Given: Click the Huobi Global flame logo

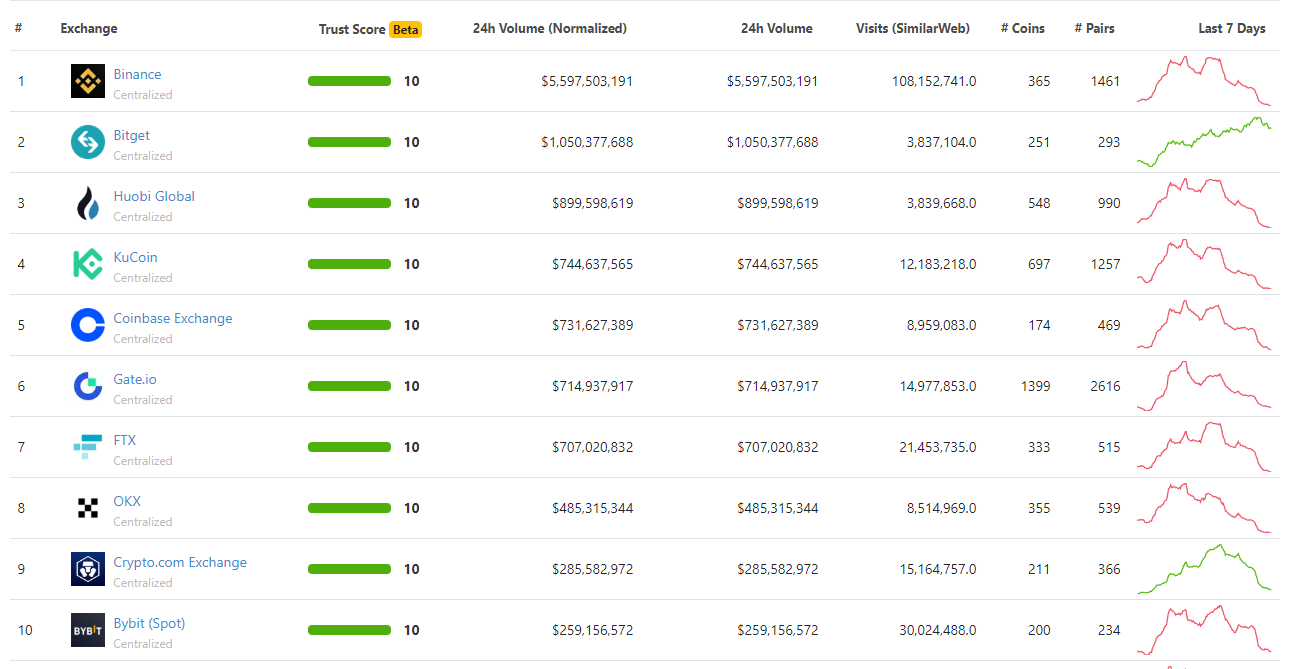Looking at the screenshot, I should click(x=88, y=203).
